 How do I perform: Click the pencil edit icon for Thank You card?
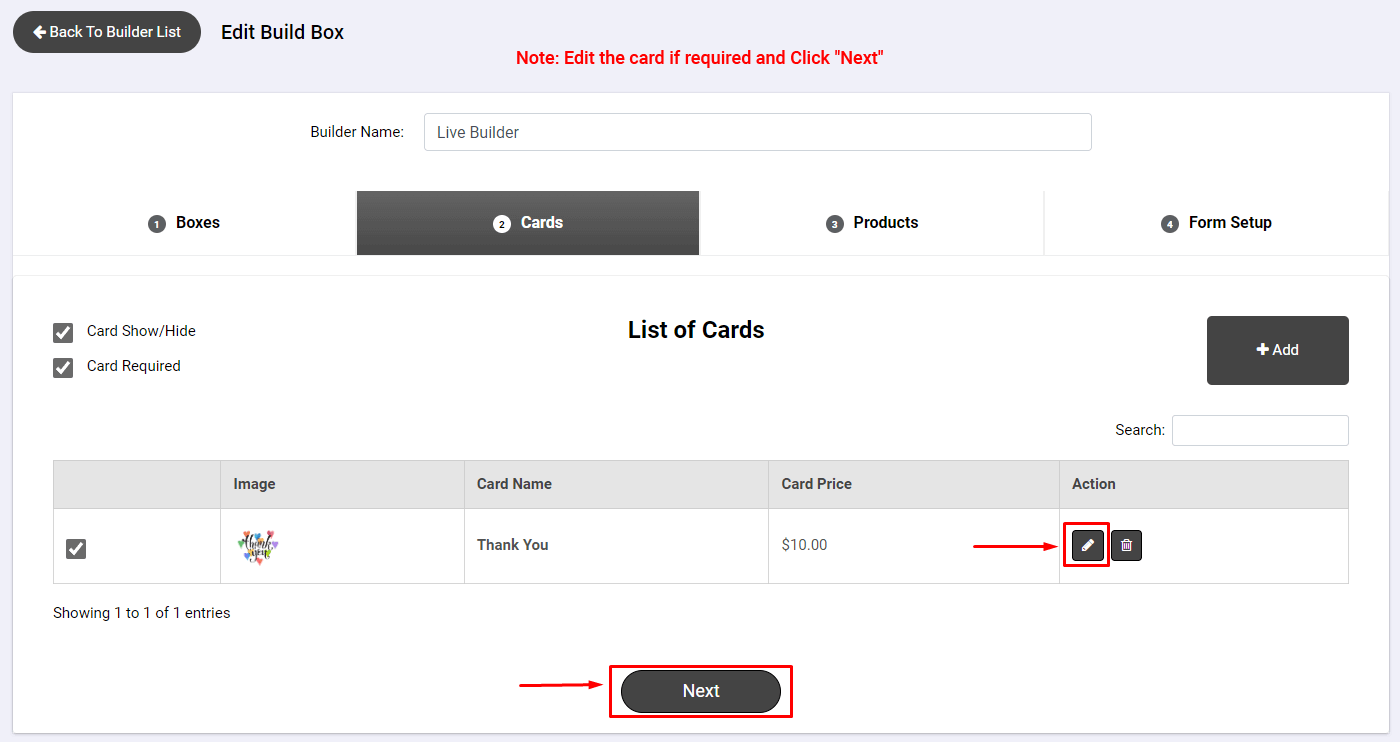(1088, 545)
